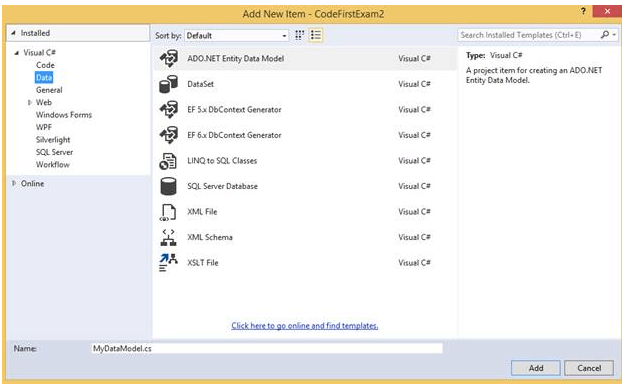Click the ADO.NET Entity Data Model label
The width and height of the screenshot is (622, 388).
click(236, 59)
